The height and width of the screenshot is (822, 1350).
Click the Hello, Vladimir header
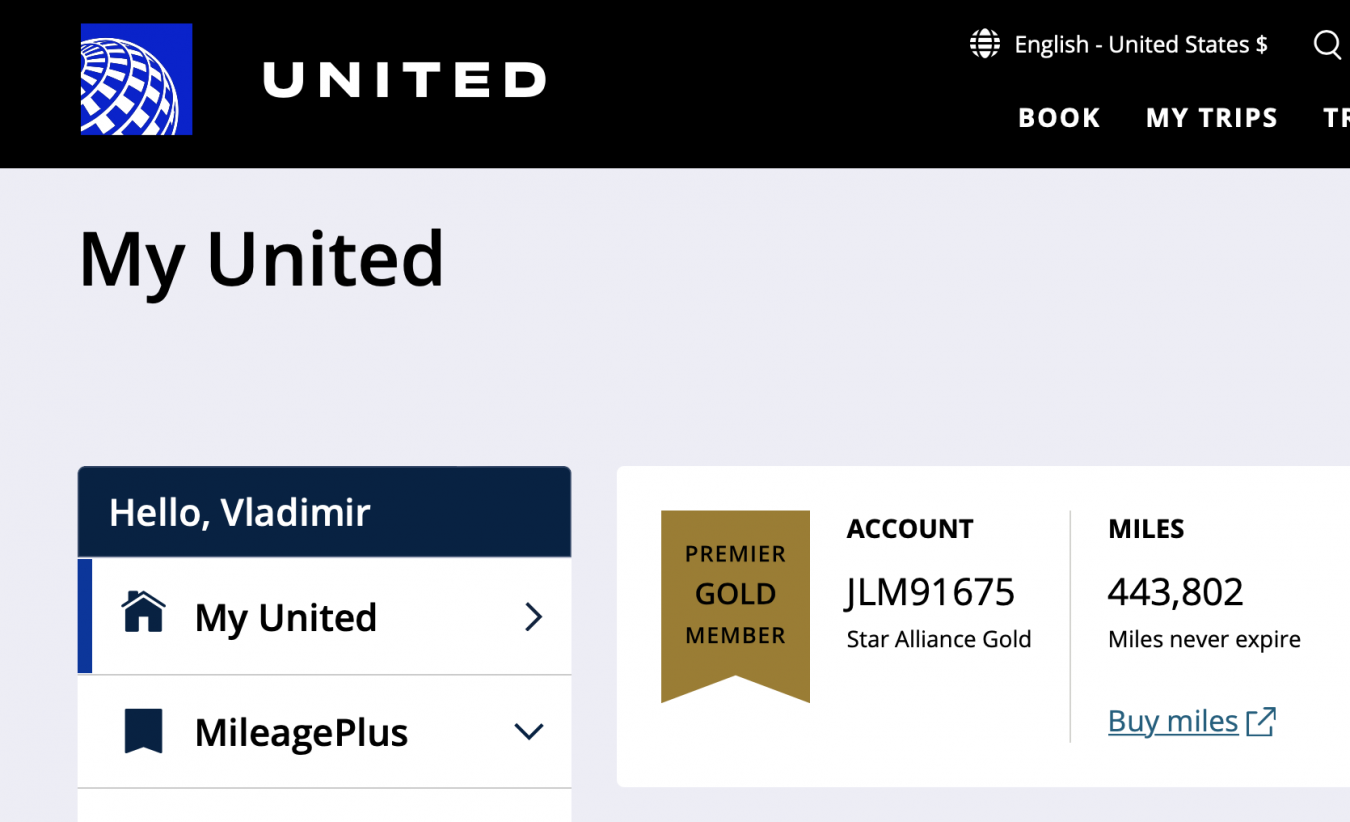[240, 513]
